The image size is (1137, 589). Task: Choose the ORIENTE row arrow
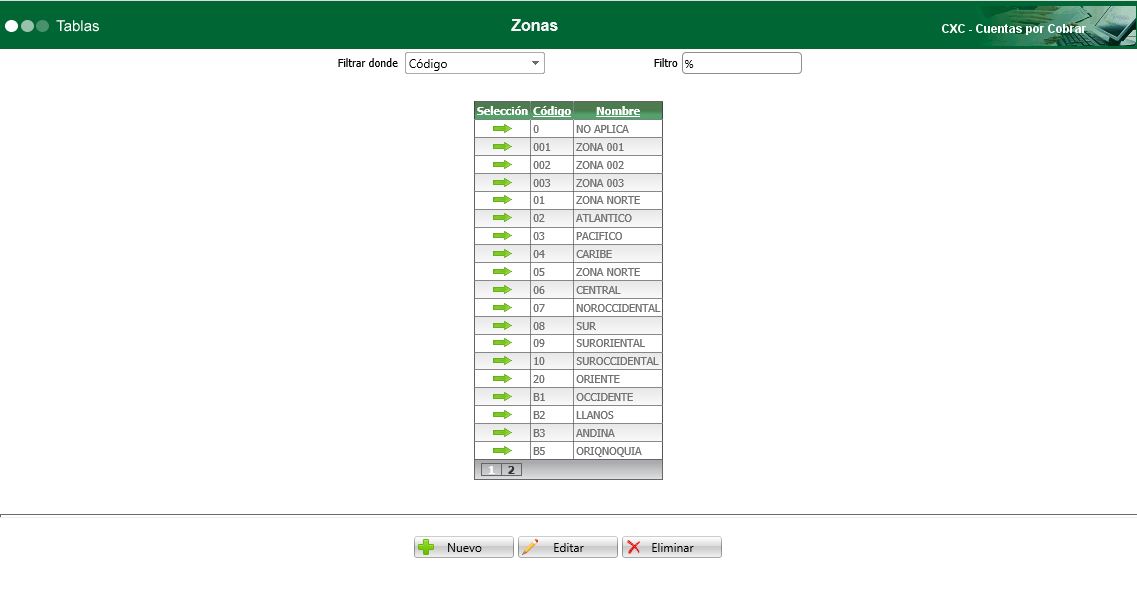pyautogui.click(x=502, y=379)
